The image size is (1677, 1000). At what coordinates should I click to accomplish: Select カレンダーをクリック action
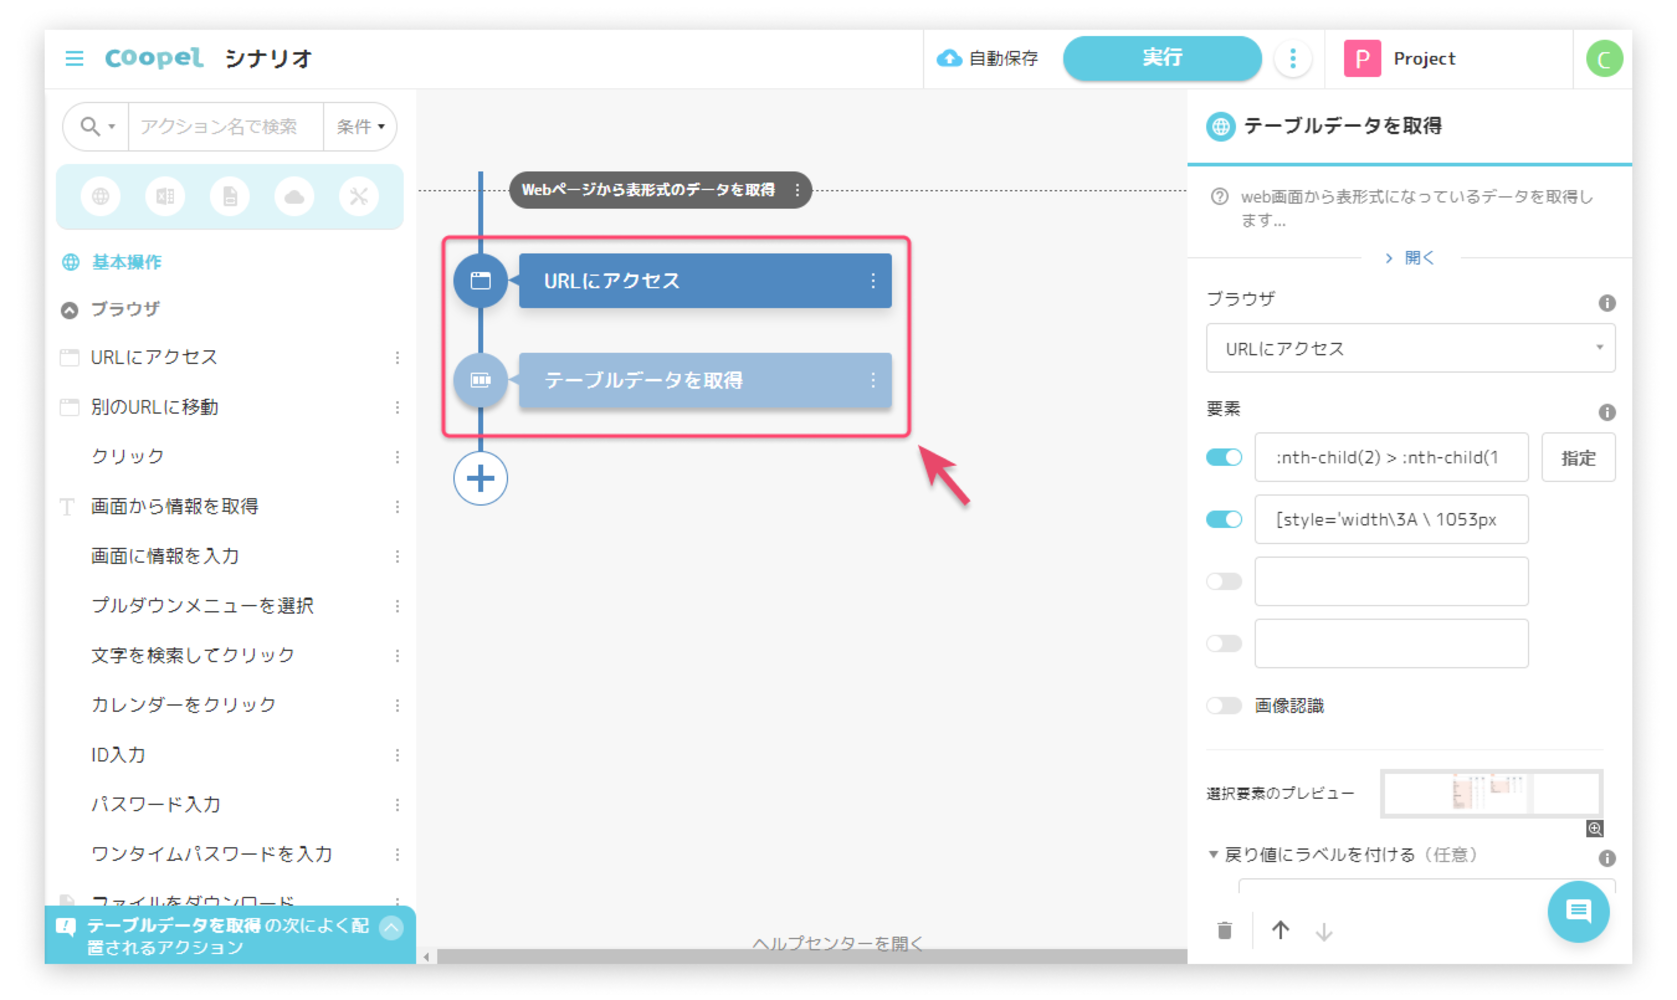point(183,705)
